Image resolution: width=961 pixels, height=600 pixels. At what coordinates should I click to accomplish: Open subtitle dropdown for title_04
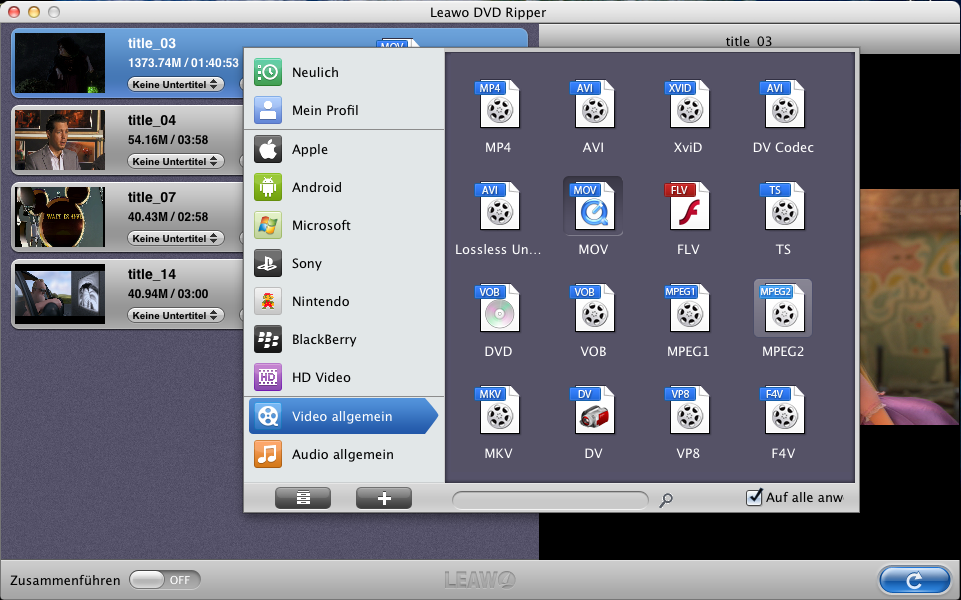(x=176, y=161)
